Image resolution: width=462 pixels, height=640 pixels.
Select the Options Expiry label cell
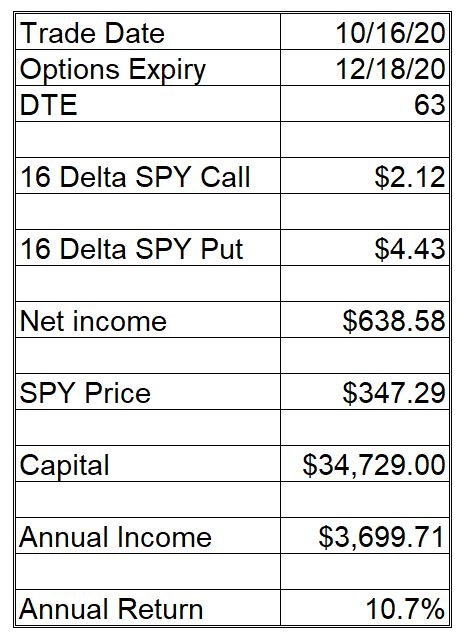point(148,68)
